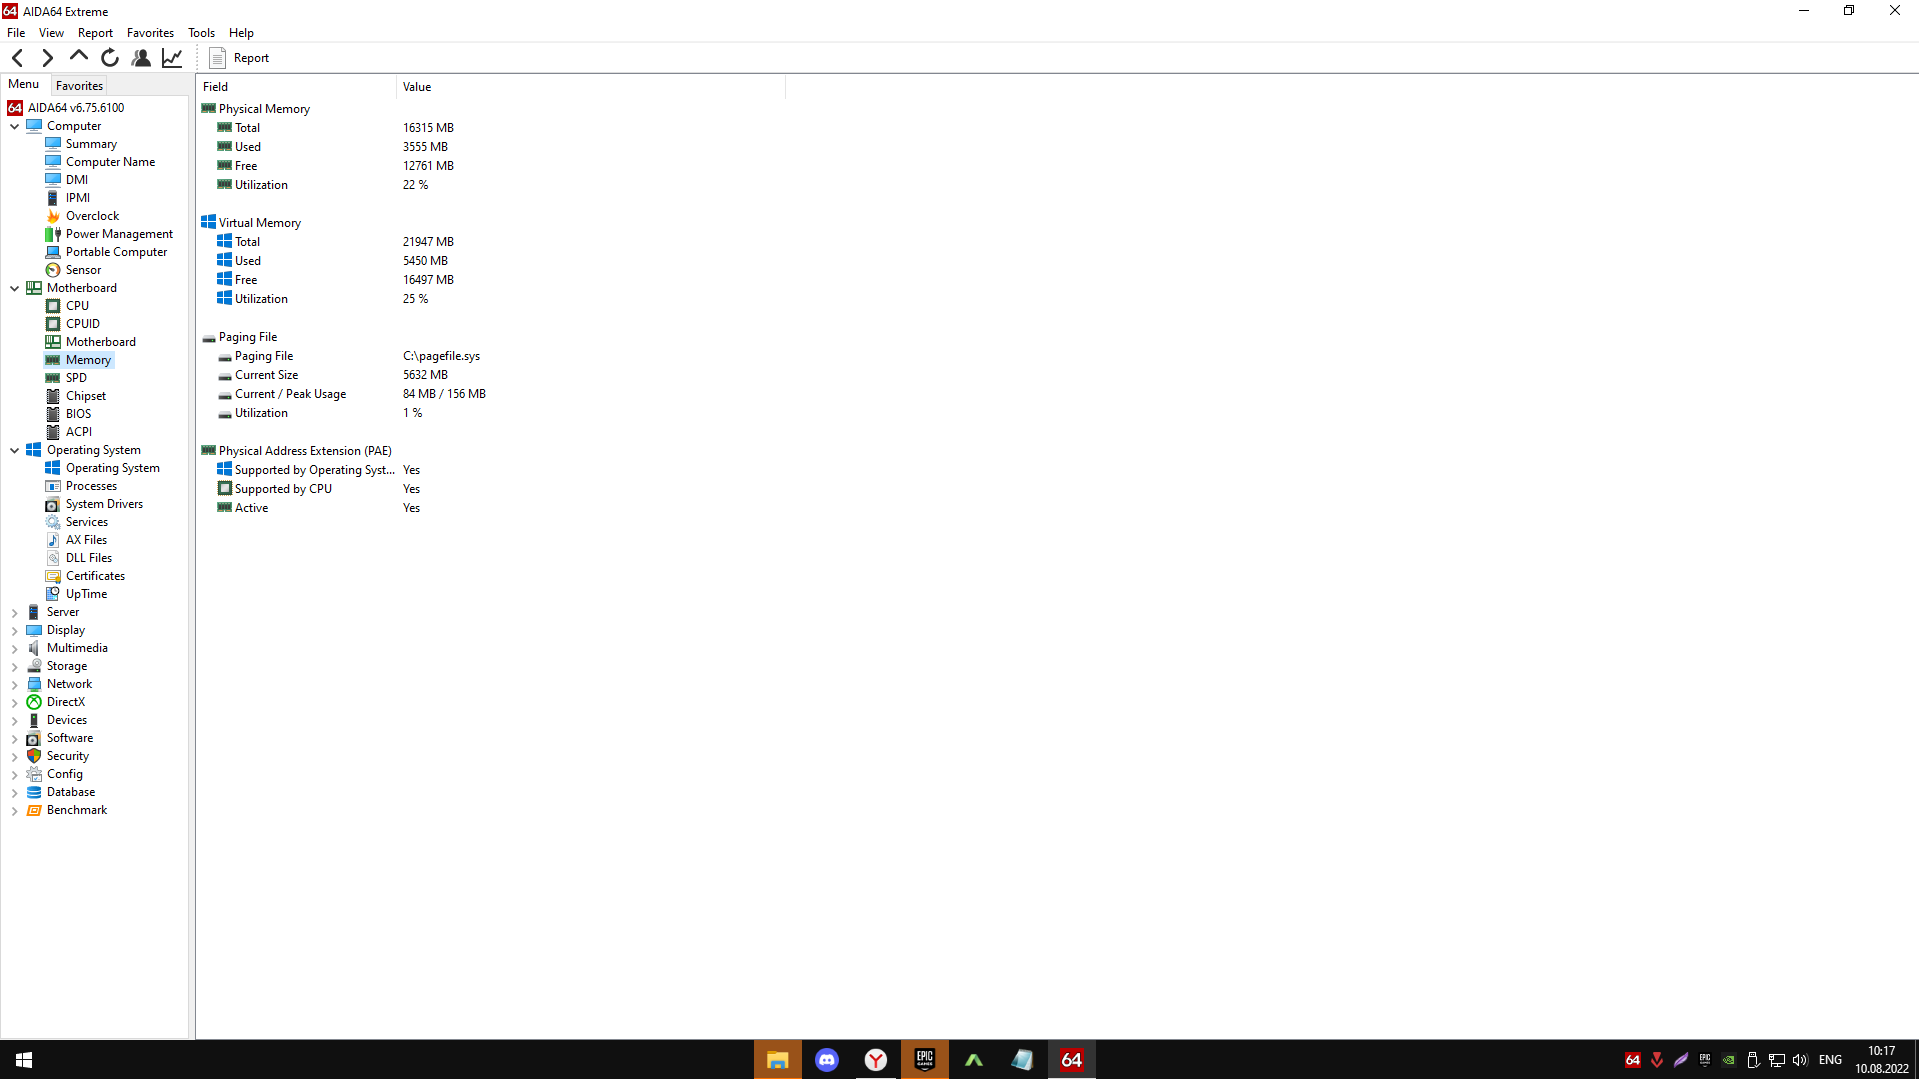Select the Physical Memory Total row

click(492, 128)
